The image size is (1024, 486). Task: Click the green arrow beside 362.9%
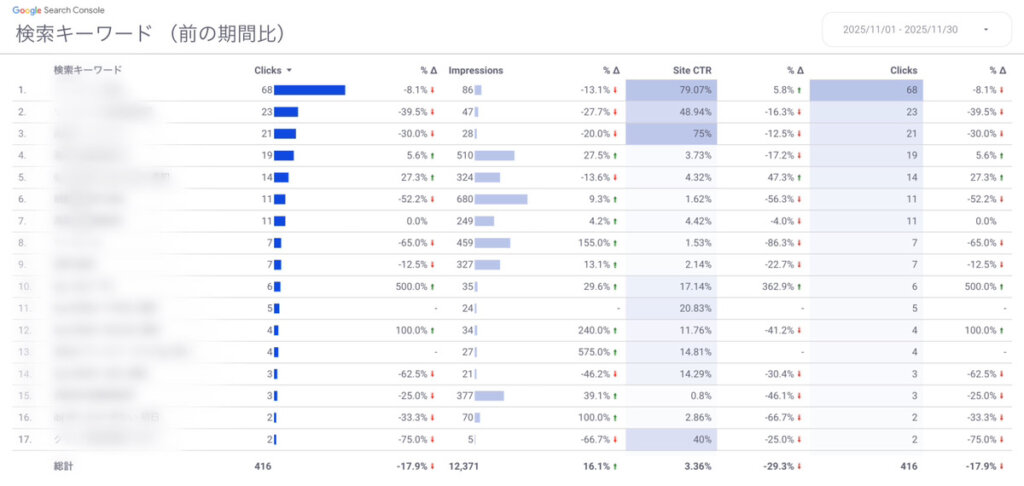tap(800, 286)
